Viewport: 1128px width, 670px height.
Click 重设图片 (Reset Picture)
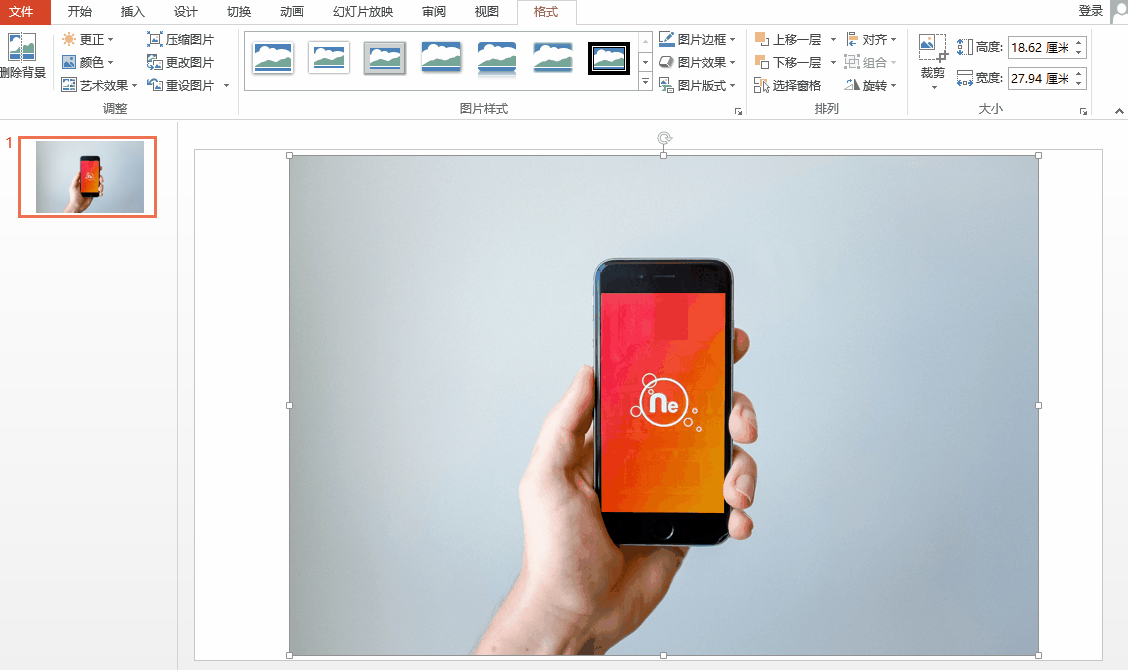tap(181, 86)
